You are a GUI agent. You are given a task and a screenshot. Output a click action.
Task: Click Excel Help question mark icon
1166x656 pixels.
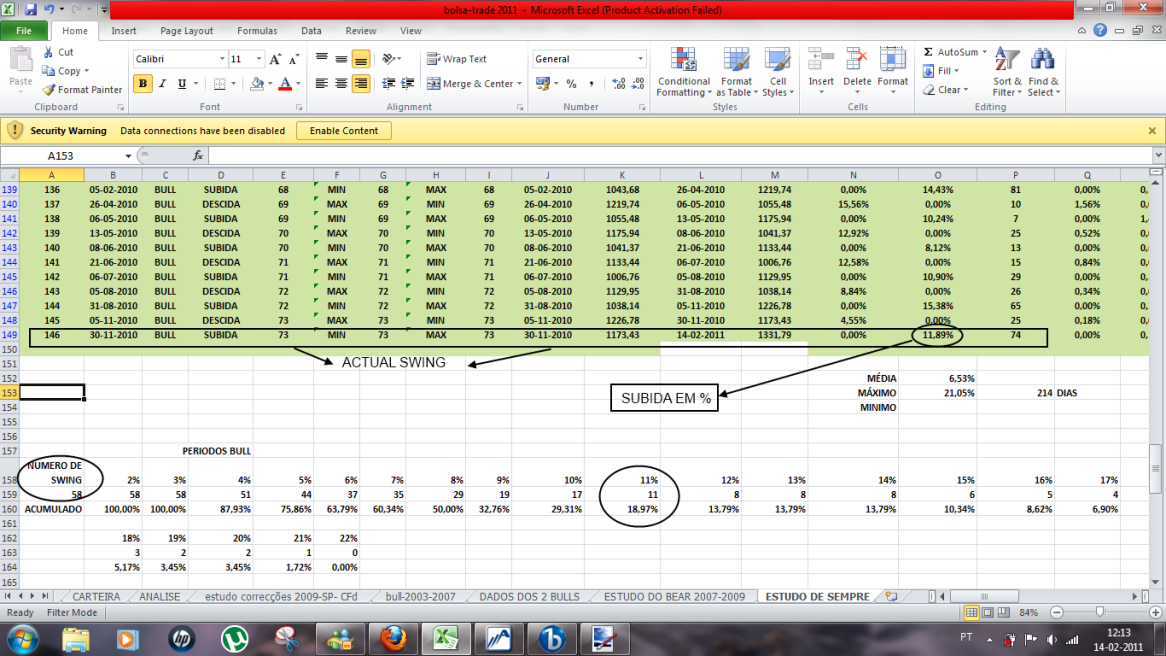[1100, 30]
